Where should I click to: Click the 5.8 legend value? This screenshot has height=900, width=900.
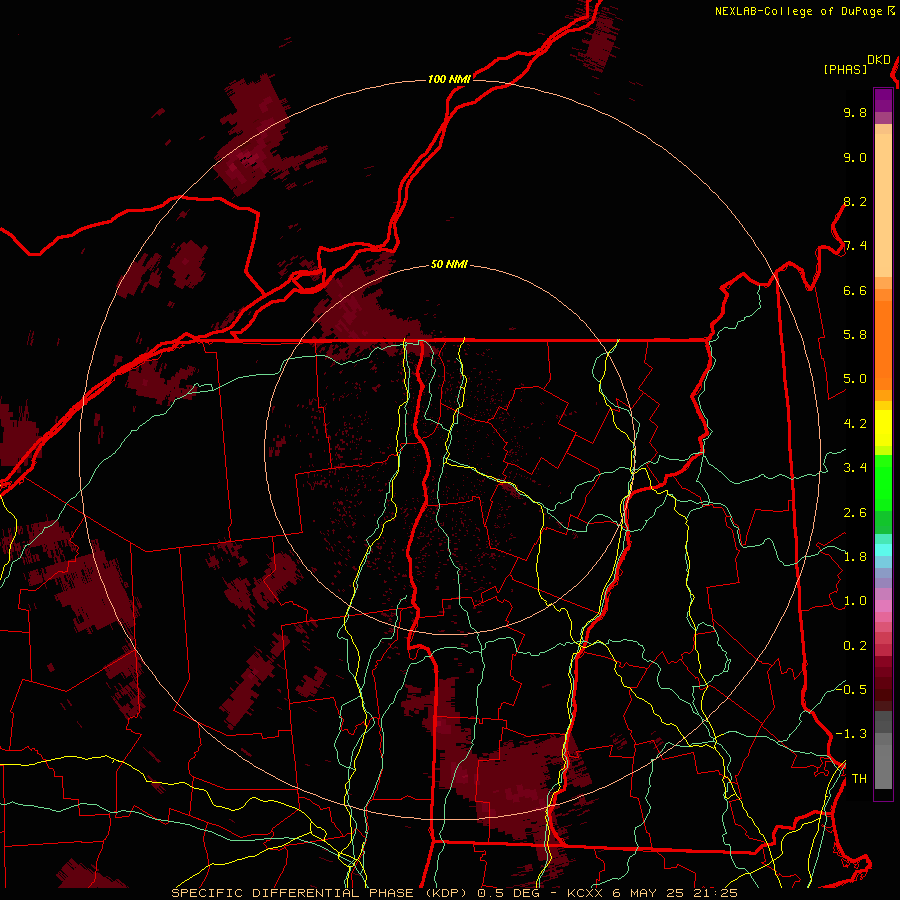855,335
